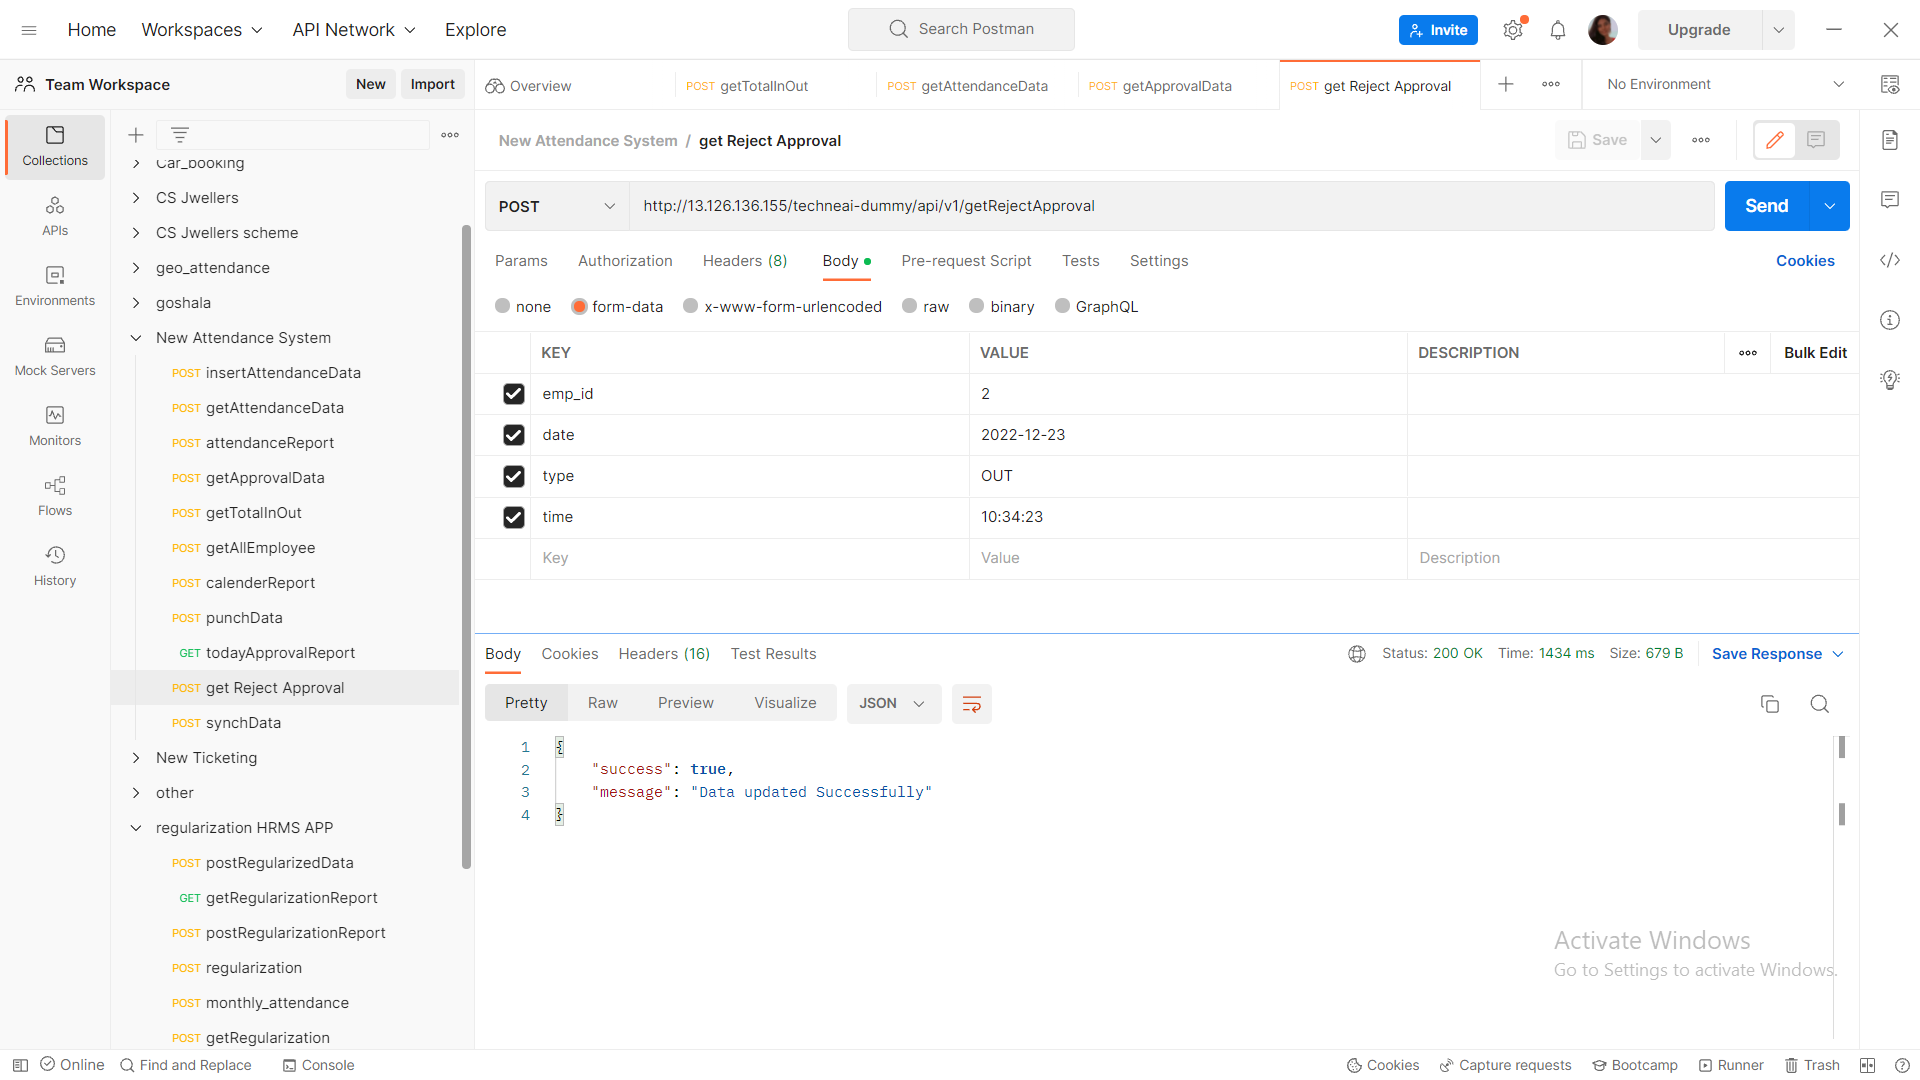Uncheck the date parameter row
The height and width of the screenshot is (1080, 1920).
[x=514, y=435]
